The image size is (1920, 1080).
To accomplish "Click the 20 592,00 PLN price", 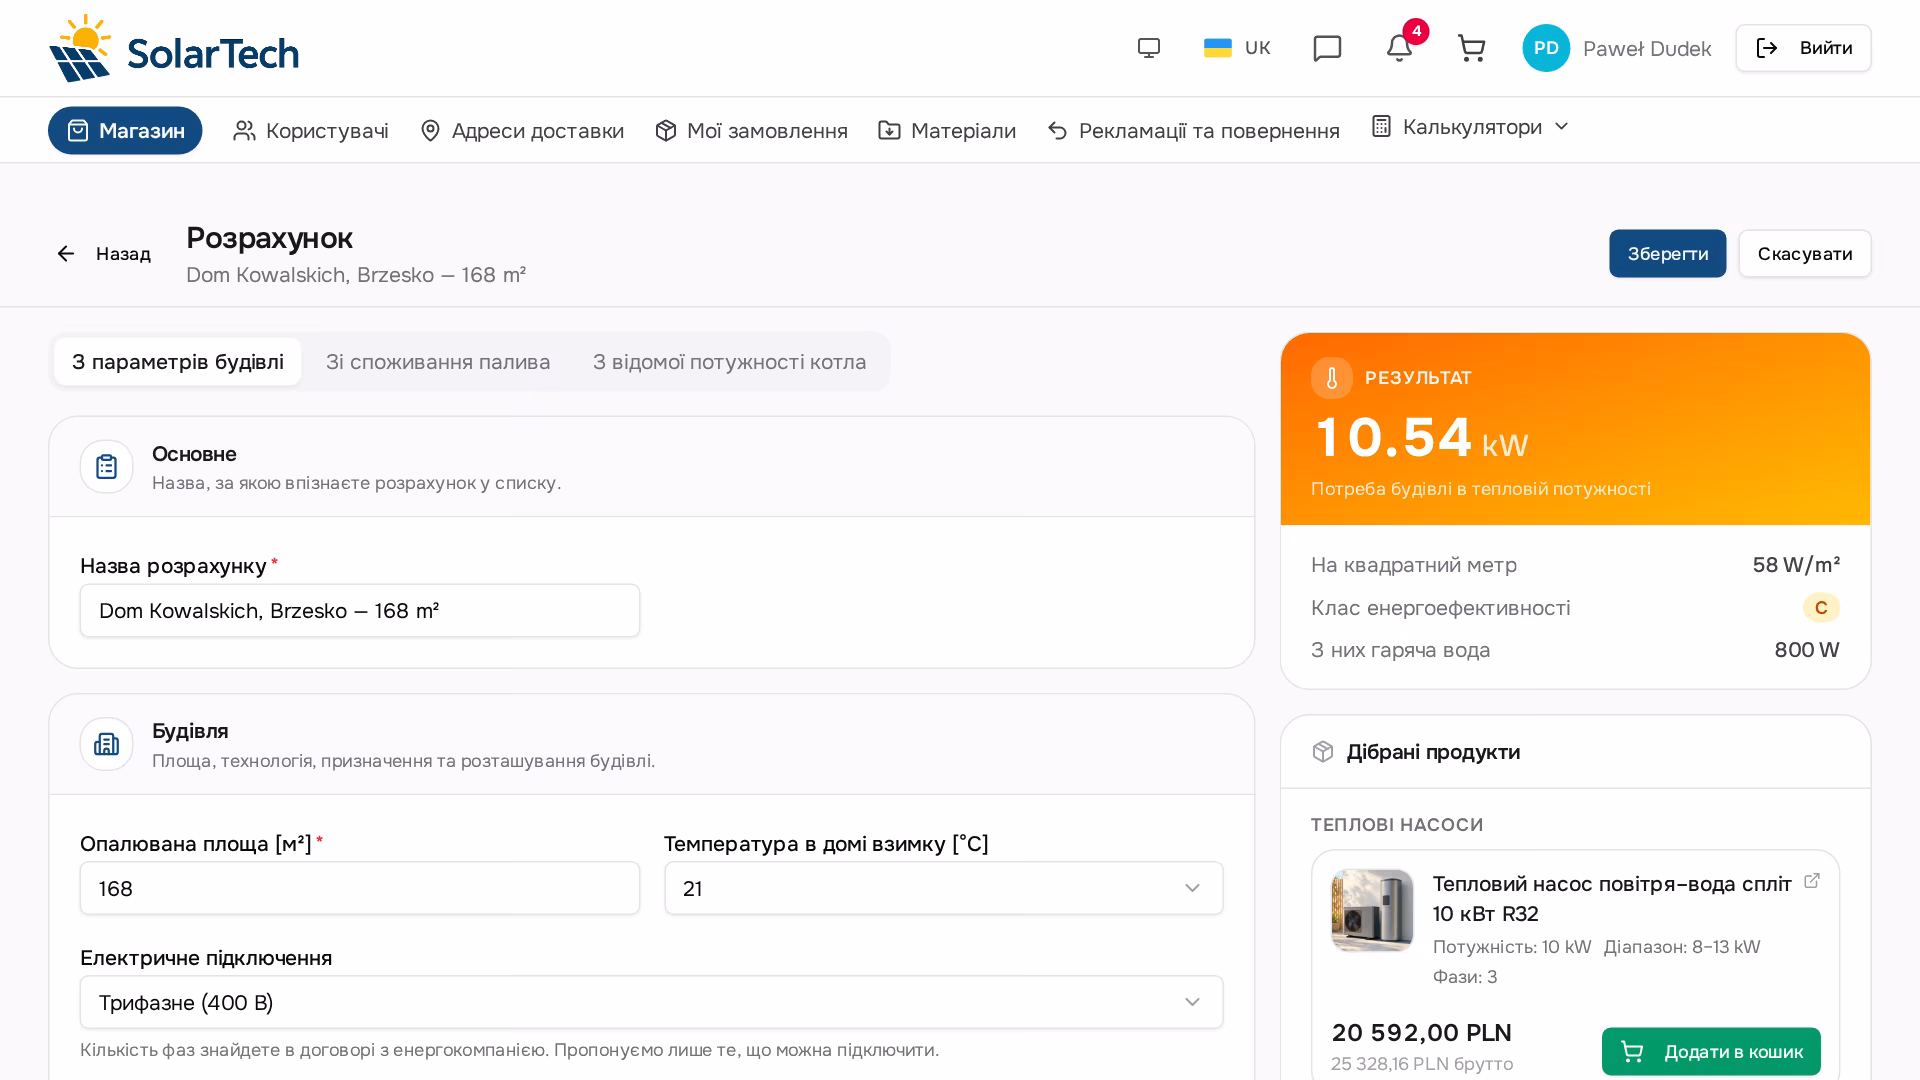I will (x=1422, y=1033).
